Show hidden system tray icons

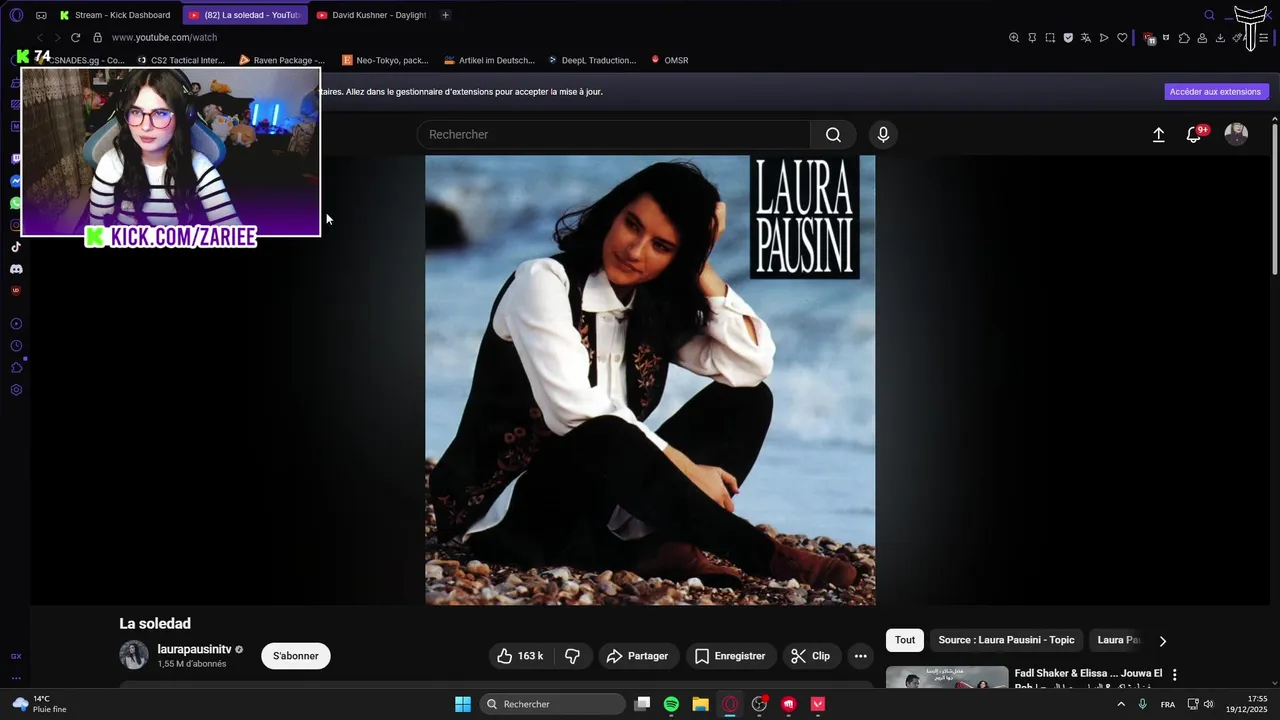[1120, 704]
